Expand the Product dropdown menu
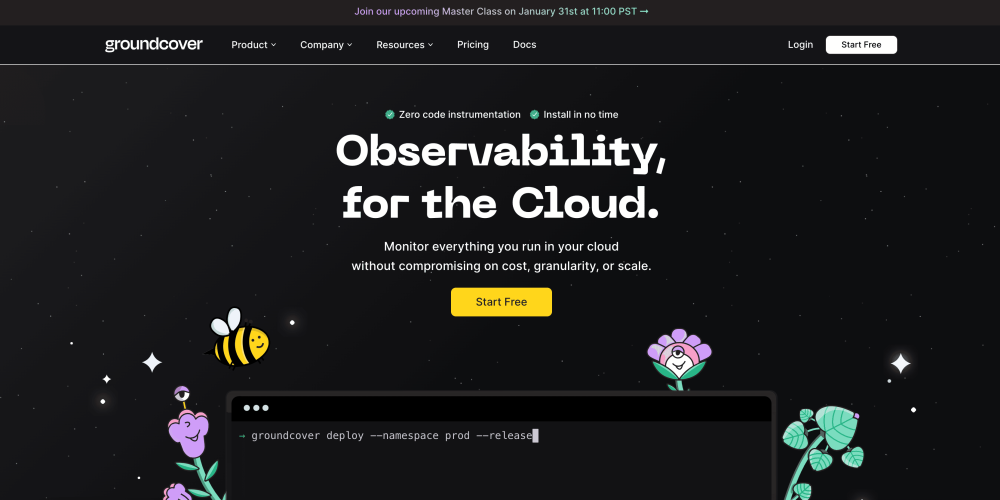 click(x=253, y=45)
